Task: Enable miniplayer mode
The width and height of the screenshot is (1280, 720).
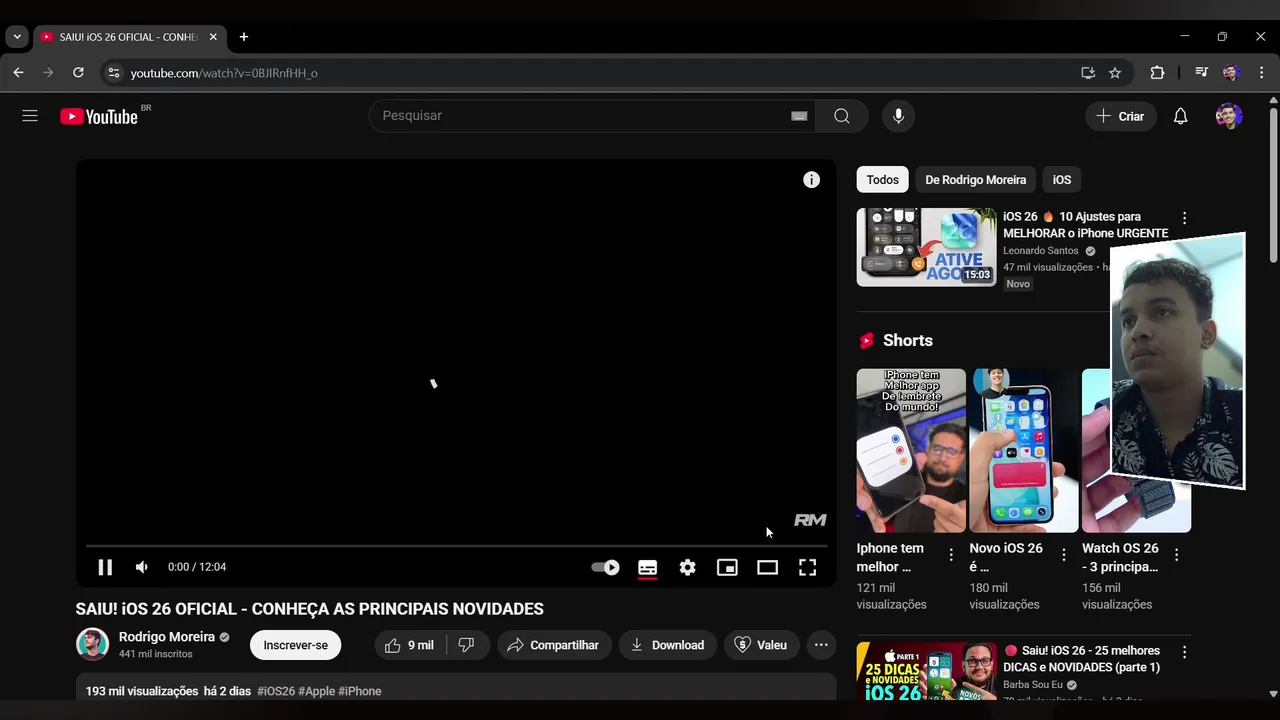Action: point(727,567)
